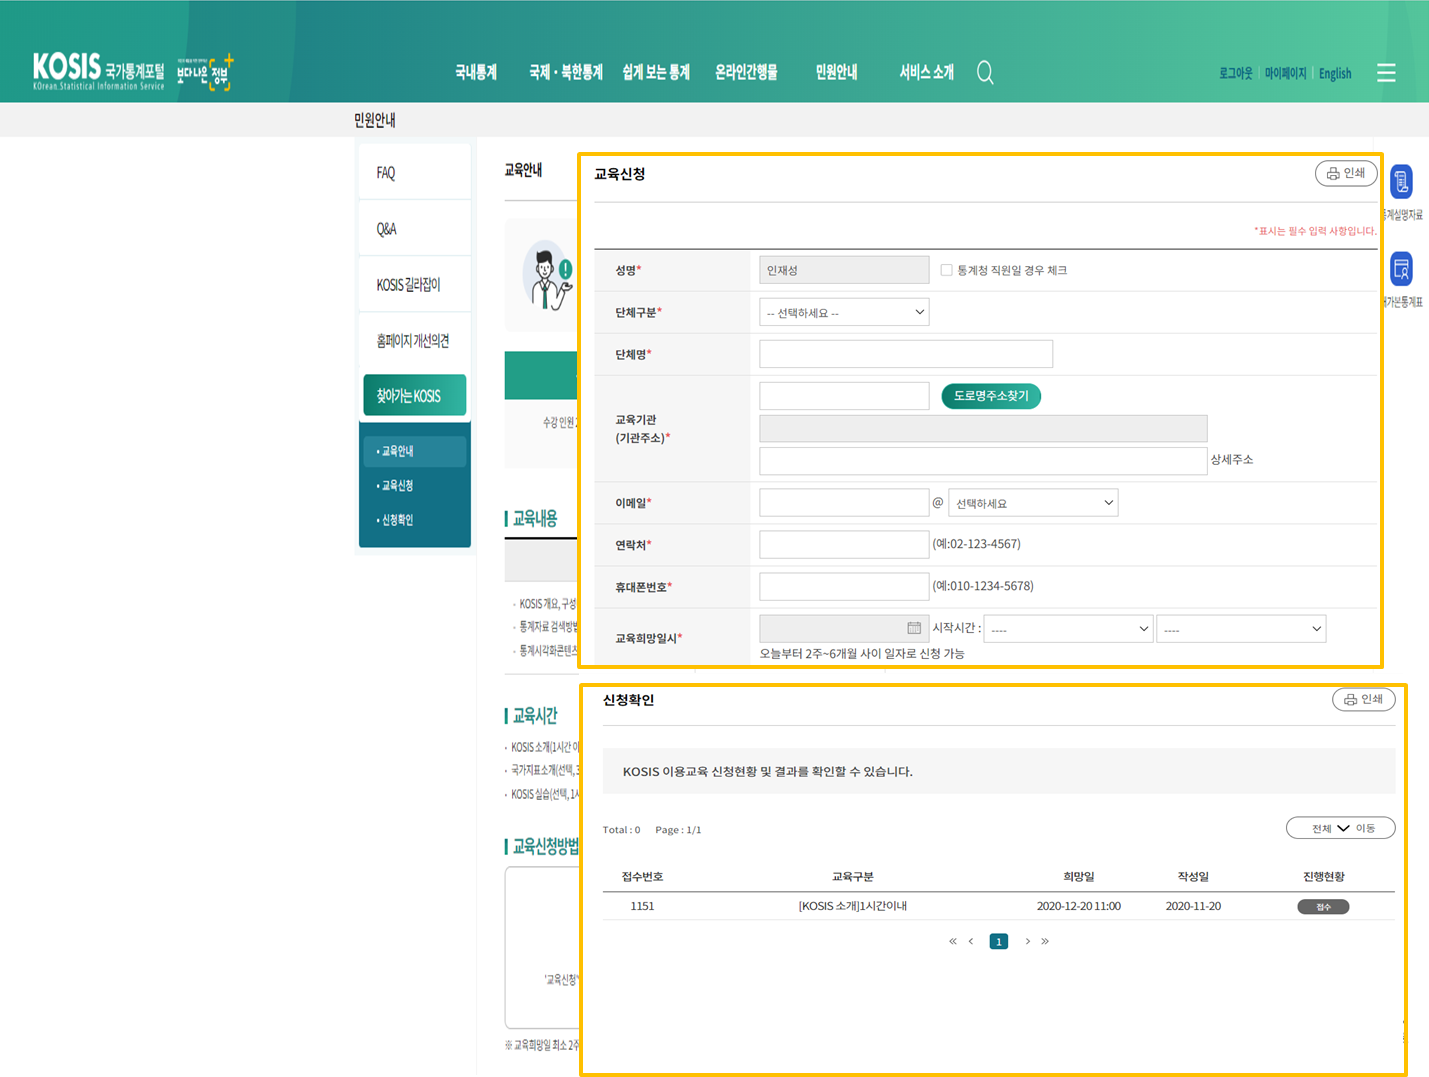Open the calendar icon in 교육희망일시 field
Image resolution: width=1429 pixels, height=1077 pixels.
pos(914,628)
